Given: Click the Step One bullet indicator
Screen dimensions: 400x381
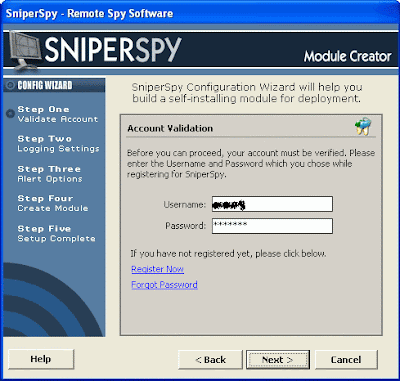Looking at the screenshot, I should pos(10,113).
